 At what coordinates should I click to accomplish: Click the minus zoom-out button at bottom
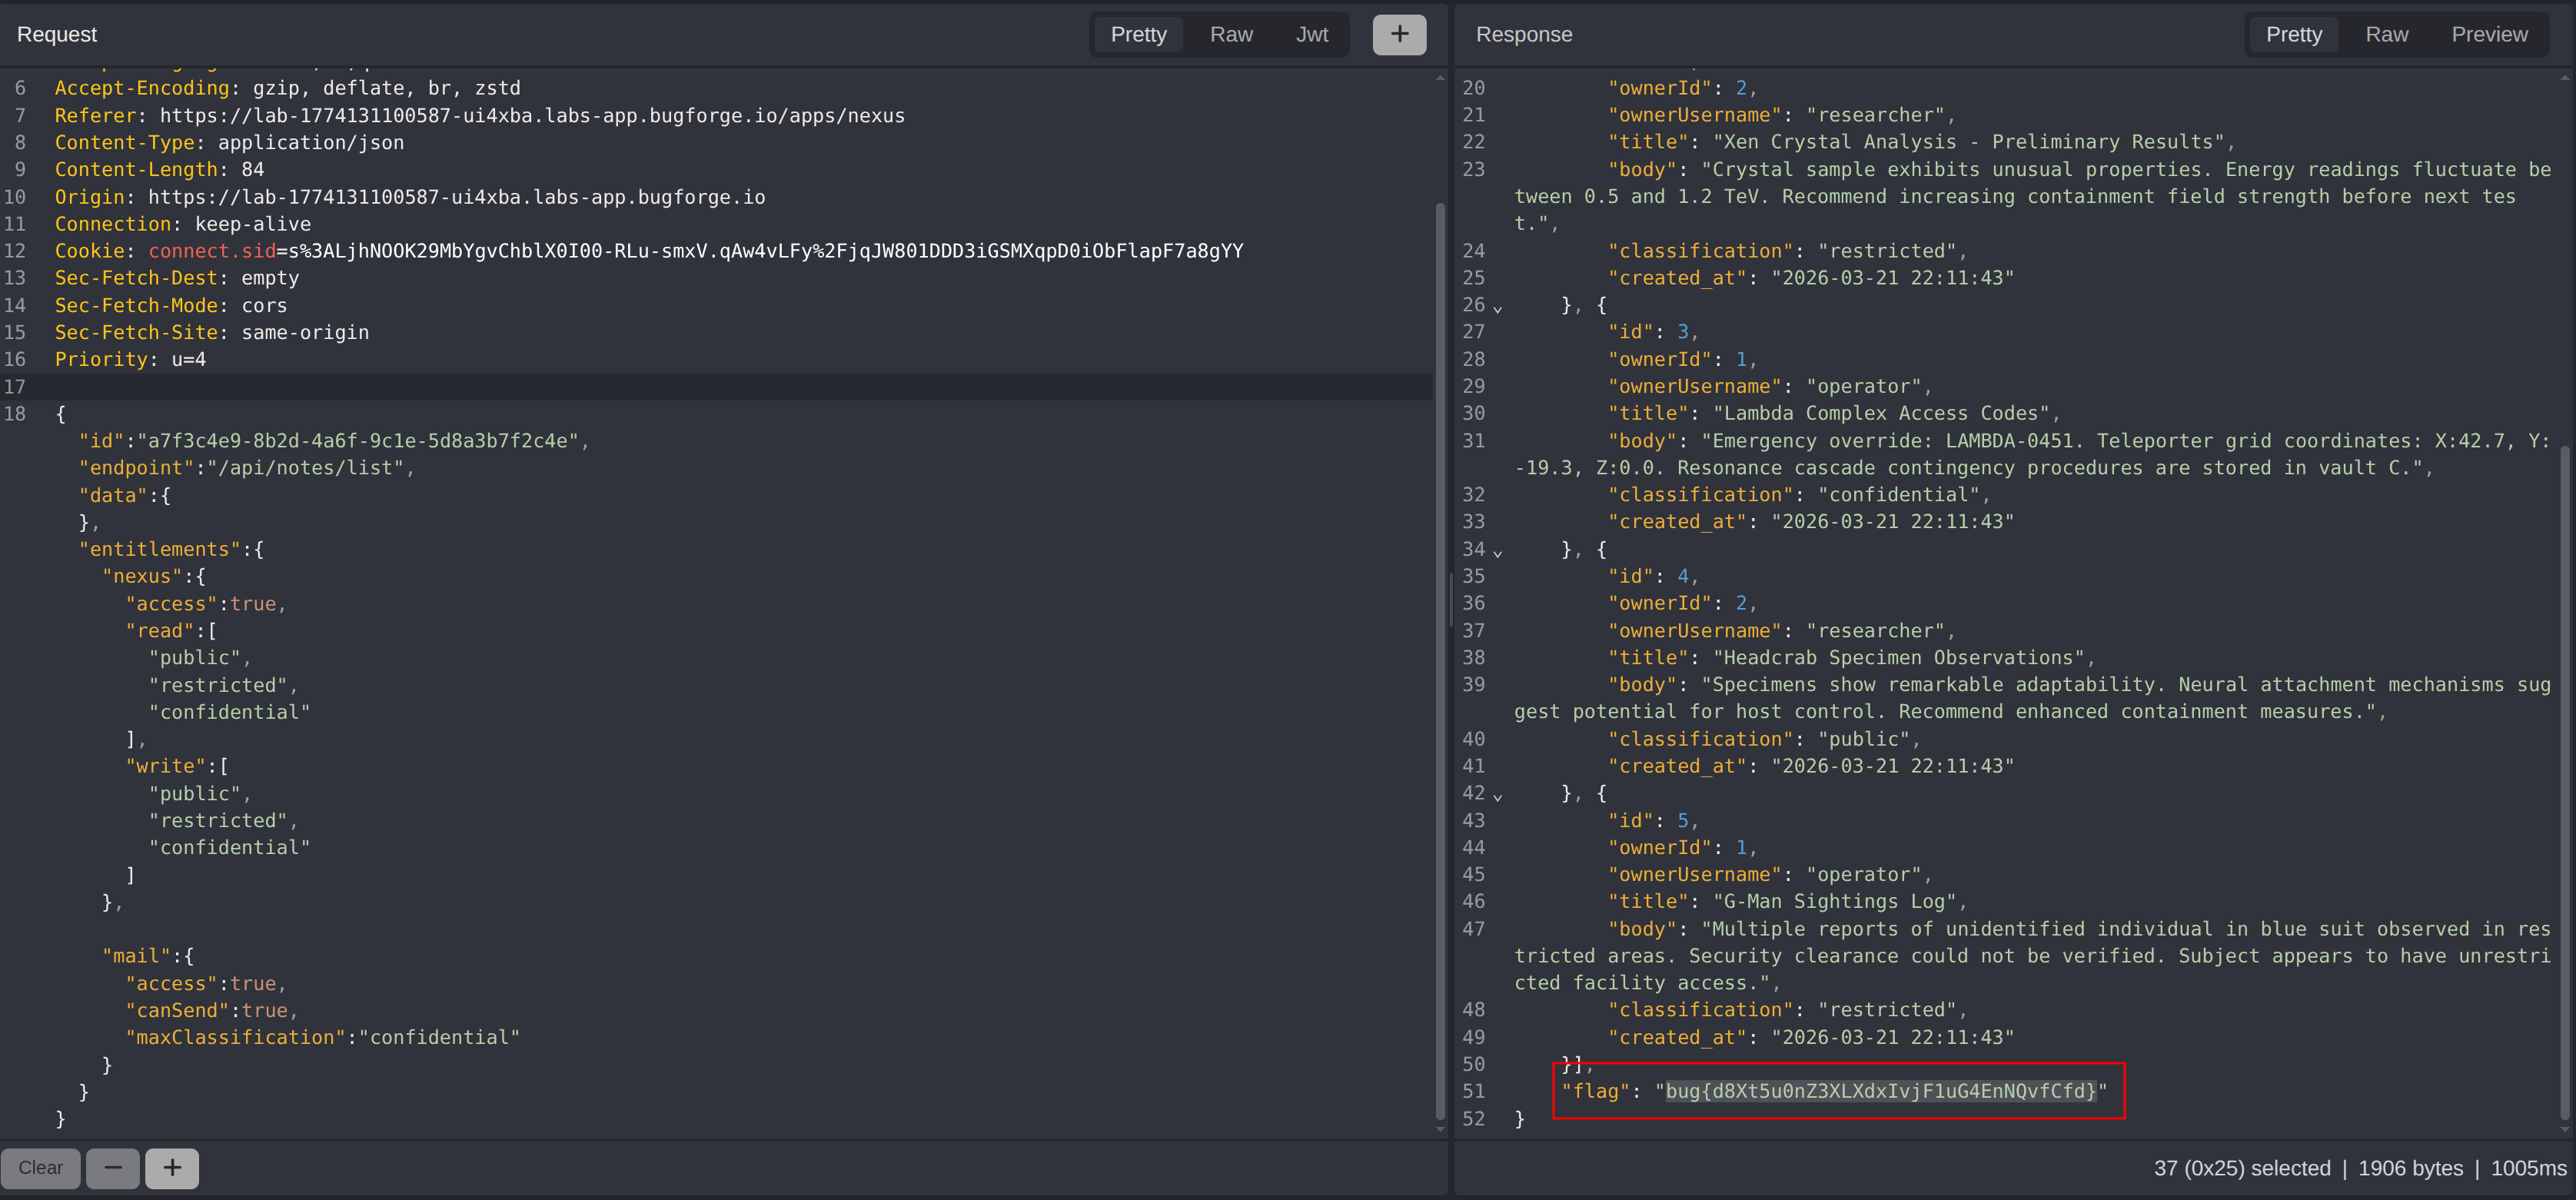pyautogui.click(x=113, y=1168)
